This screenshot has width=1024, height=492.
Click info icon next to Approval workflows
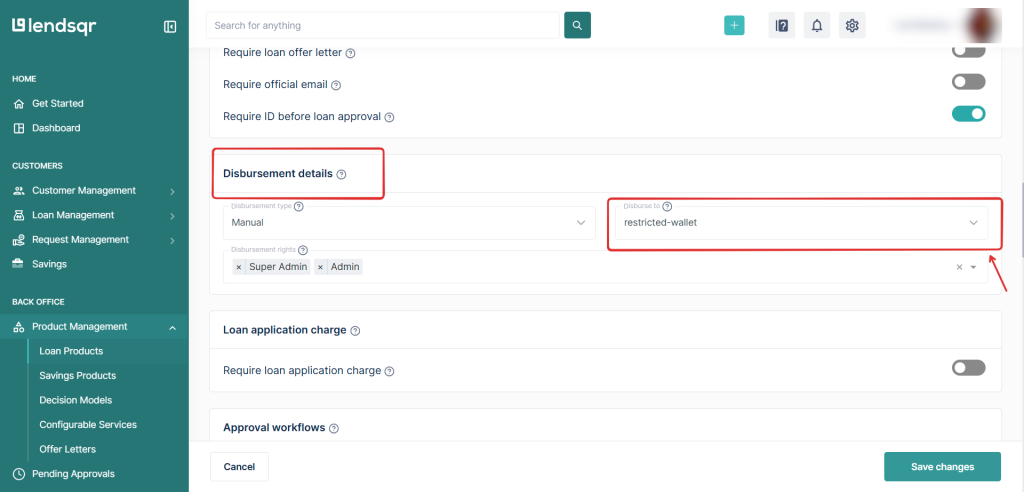(x=334, y=428)
